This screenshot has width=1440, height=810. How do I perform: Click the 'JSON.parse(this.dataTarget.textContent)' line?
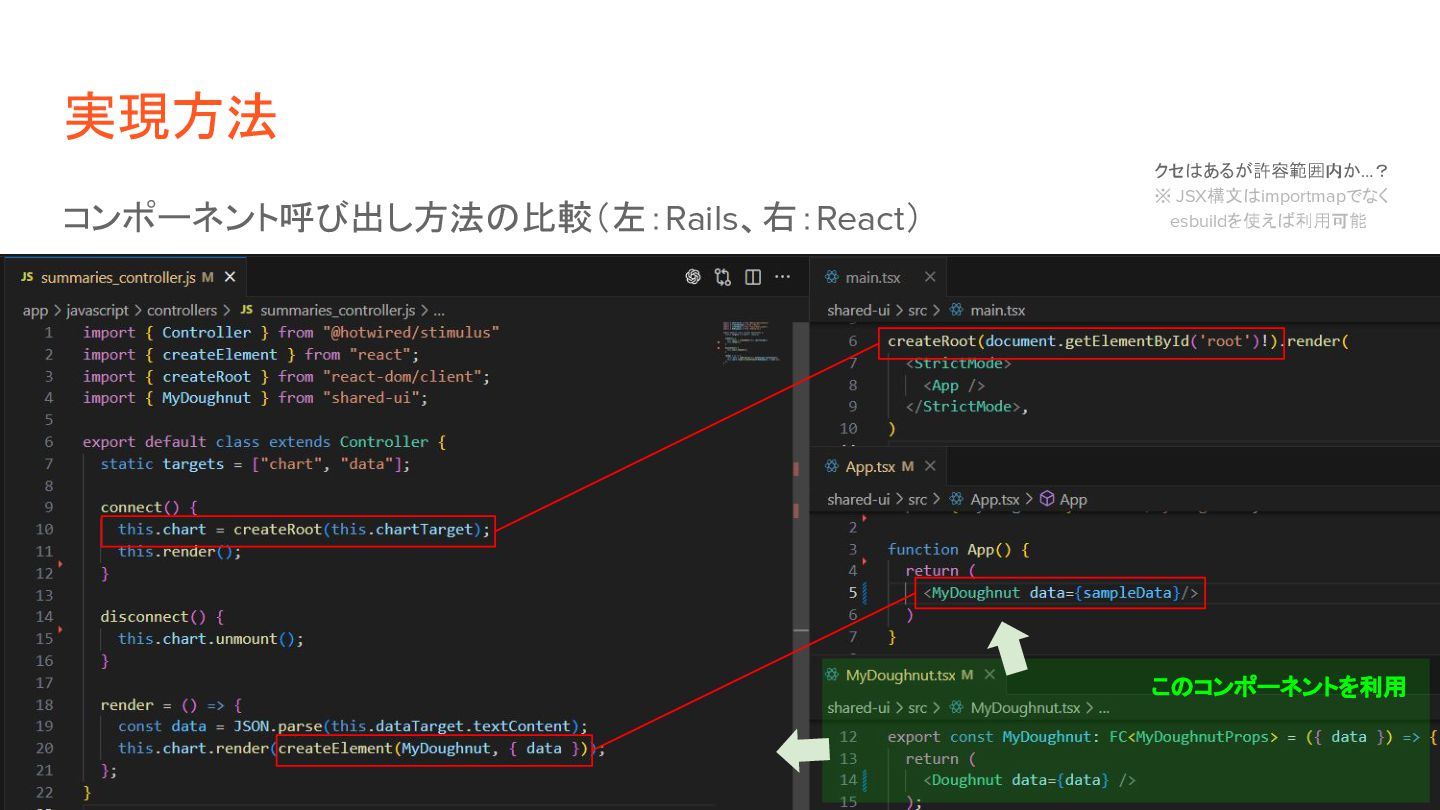click(x=353, y=726)
